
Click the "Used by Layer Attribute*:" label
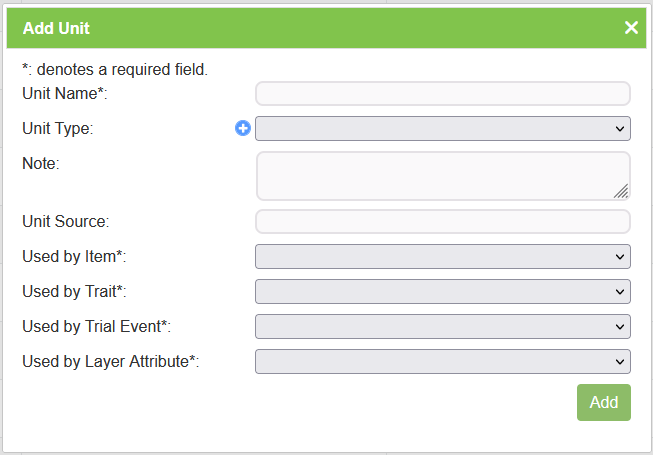click(x=110, y=362)
